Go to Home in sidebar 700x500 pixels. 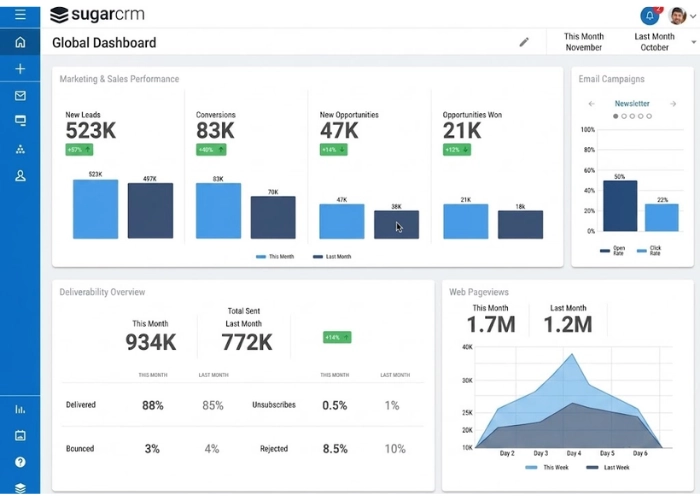20,42
